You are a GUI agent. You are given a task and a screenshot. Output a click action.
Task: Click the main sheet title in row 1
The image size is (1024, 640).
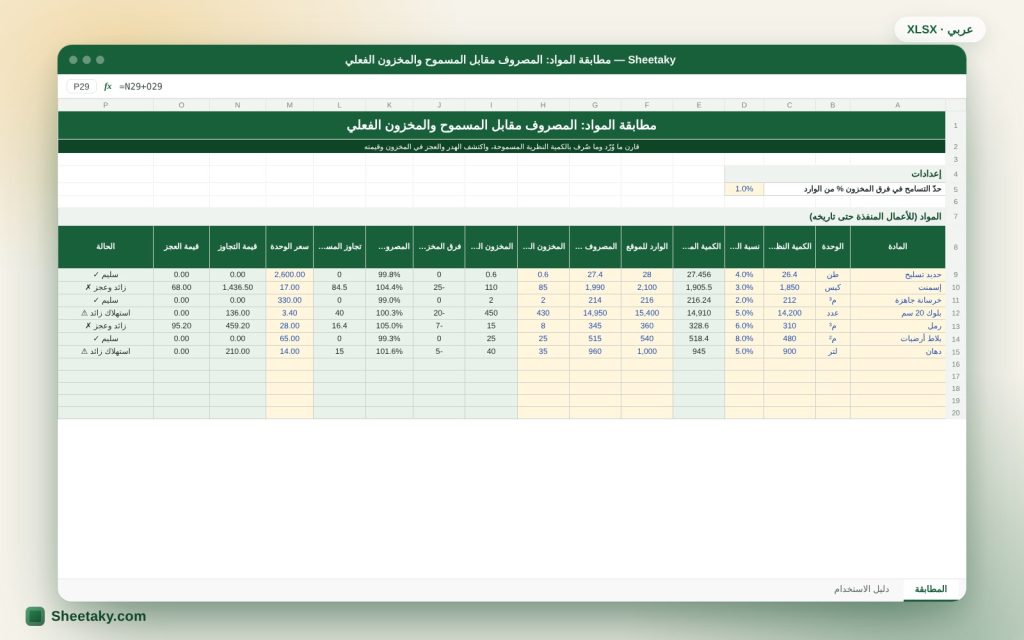[502, 125]
